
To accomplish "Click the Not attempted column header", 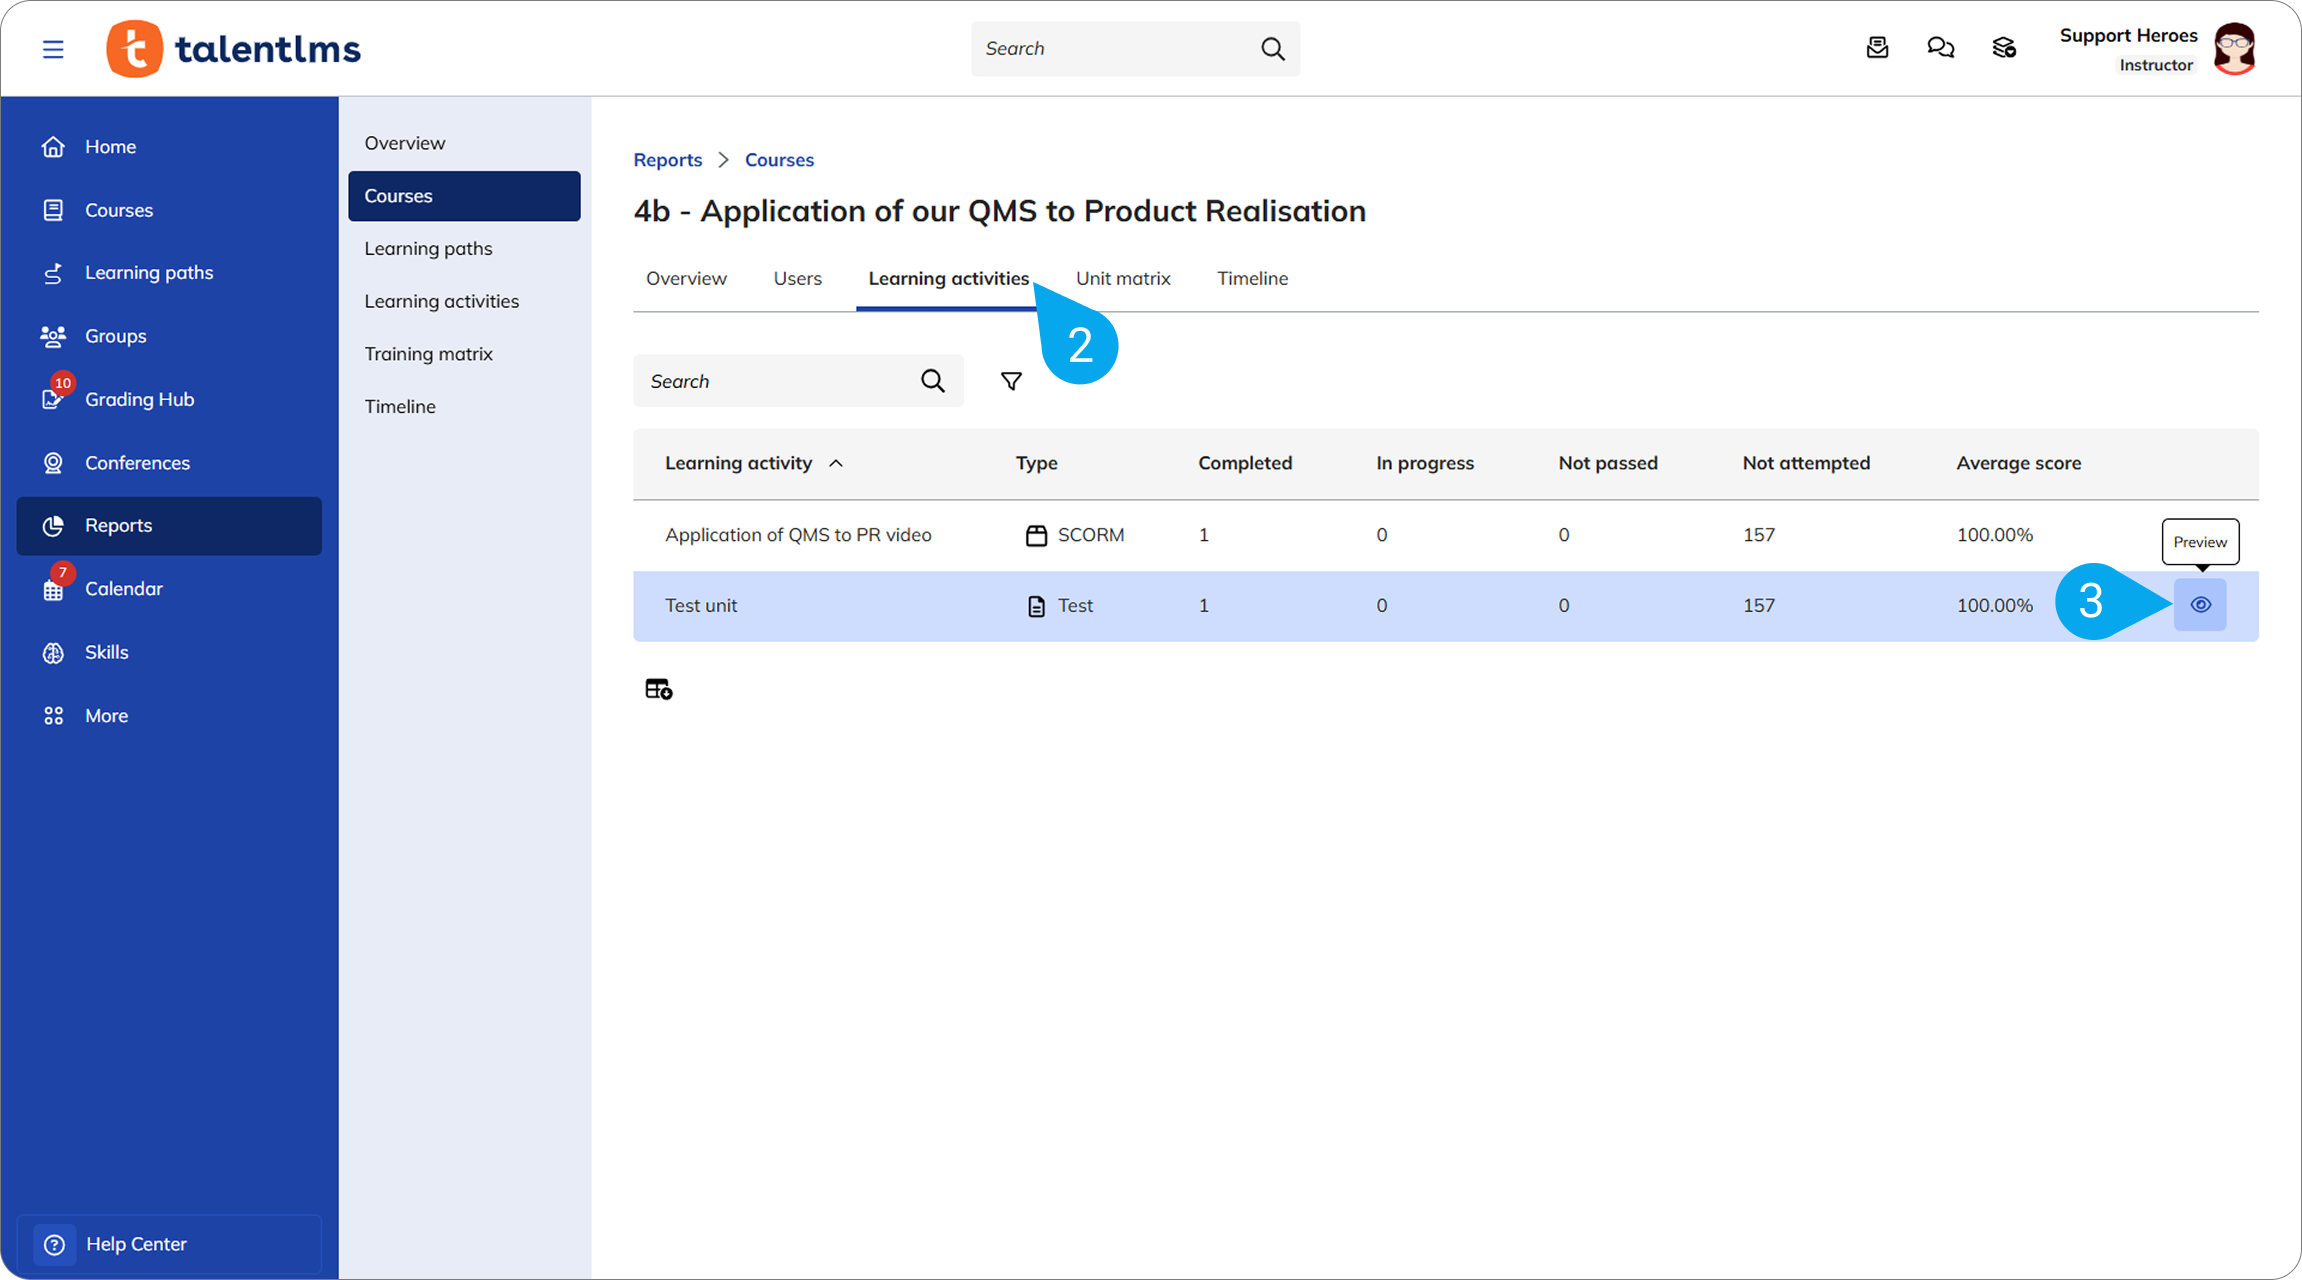I will pos(1806,463).
